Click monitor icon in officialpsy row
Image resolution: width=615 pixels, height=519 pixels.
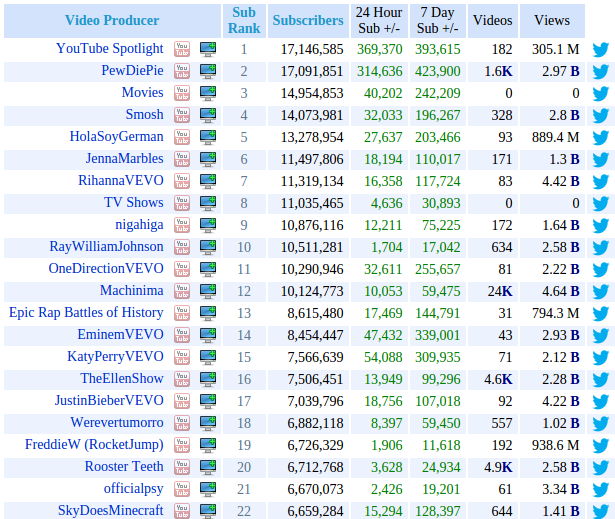click(x=208, y=489)
